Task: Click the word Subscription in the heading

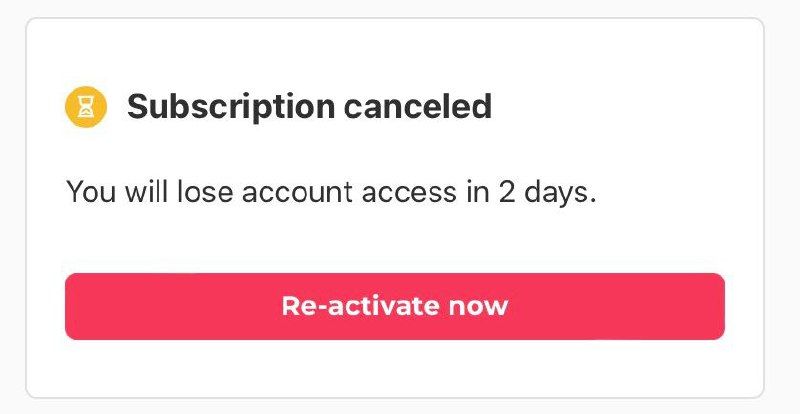Action: [230, 106]
